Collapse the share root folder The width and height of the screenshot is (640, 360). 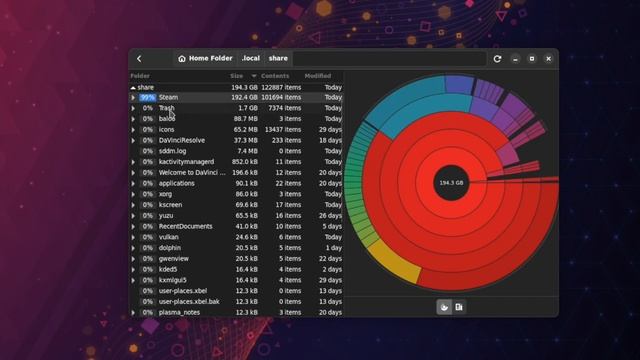click(x=133, y=87)
